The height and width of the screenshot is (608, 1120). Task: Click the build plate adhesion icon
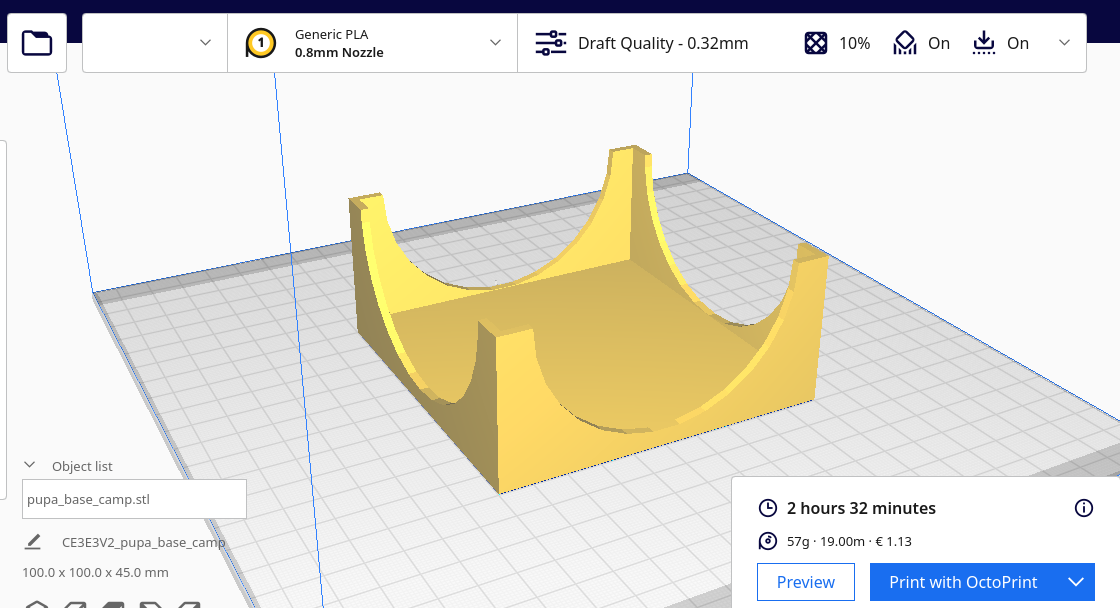[984, 43]
